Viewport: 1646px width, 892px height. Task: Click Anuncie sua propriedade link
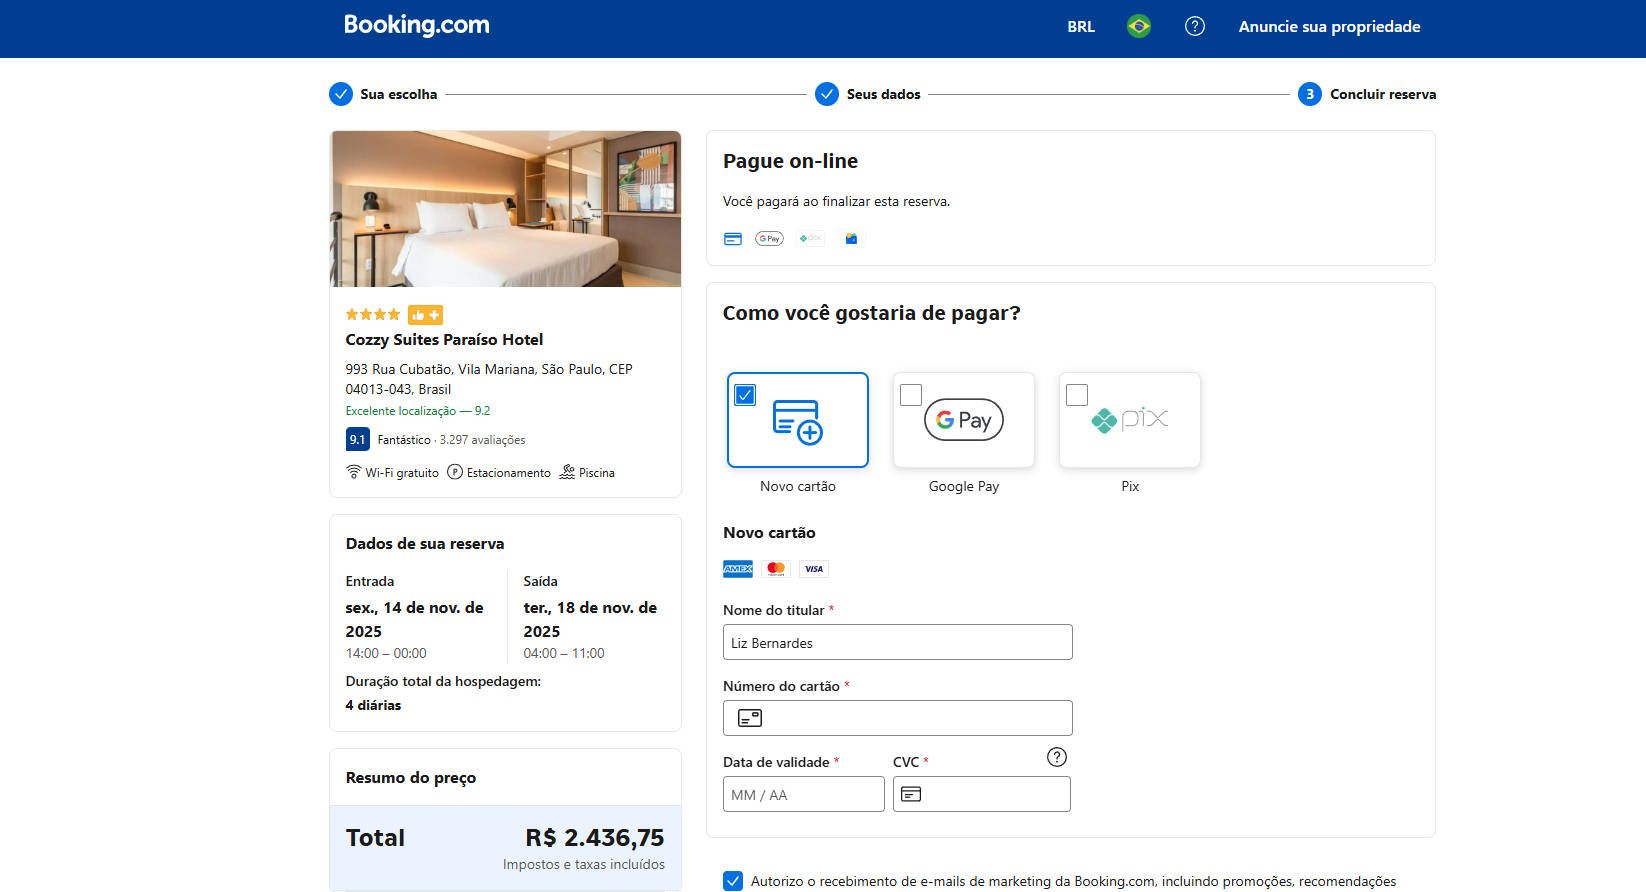click(1328, 27)
